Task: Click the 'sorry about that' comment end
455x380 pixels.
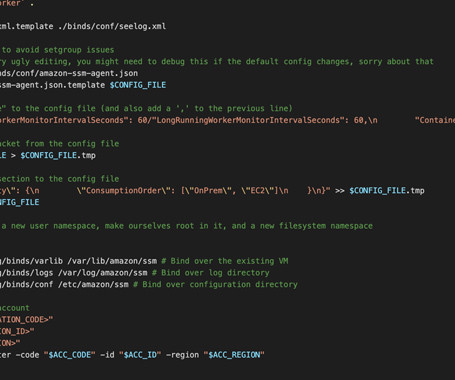Action: [396, 62]
